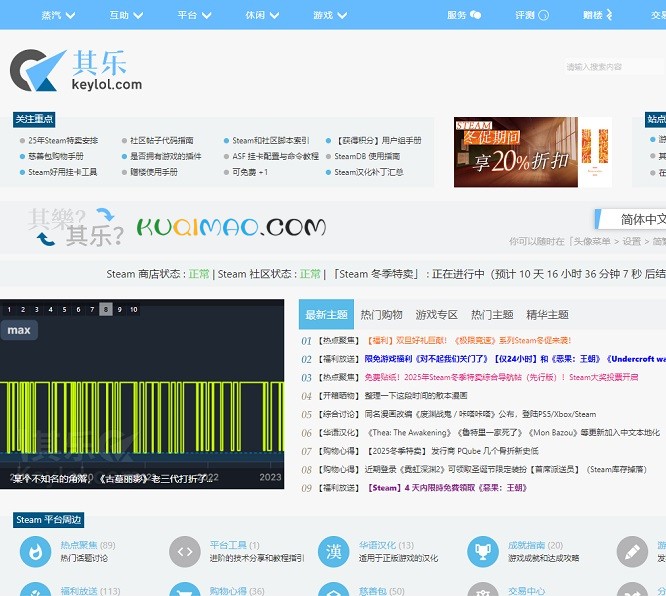Open the SteamDB 使用指南 link

pyautogui.click(x=367, y=156)
